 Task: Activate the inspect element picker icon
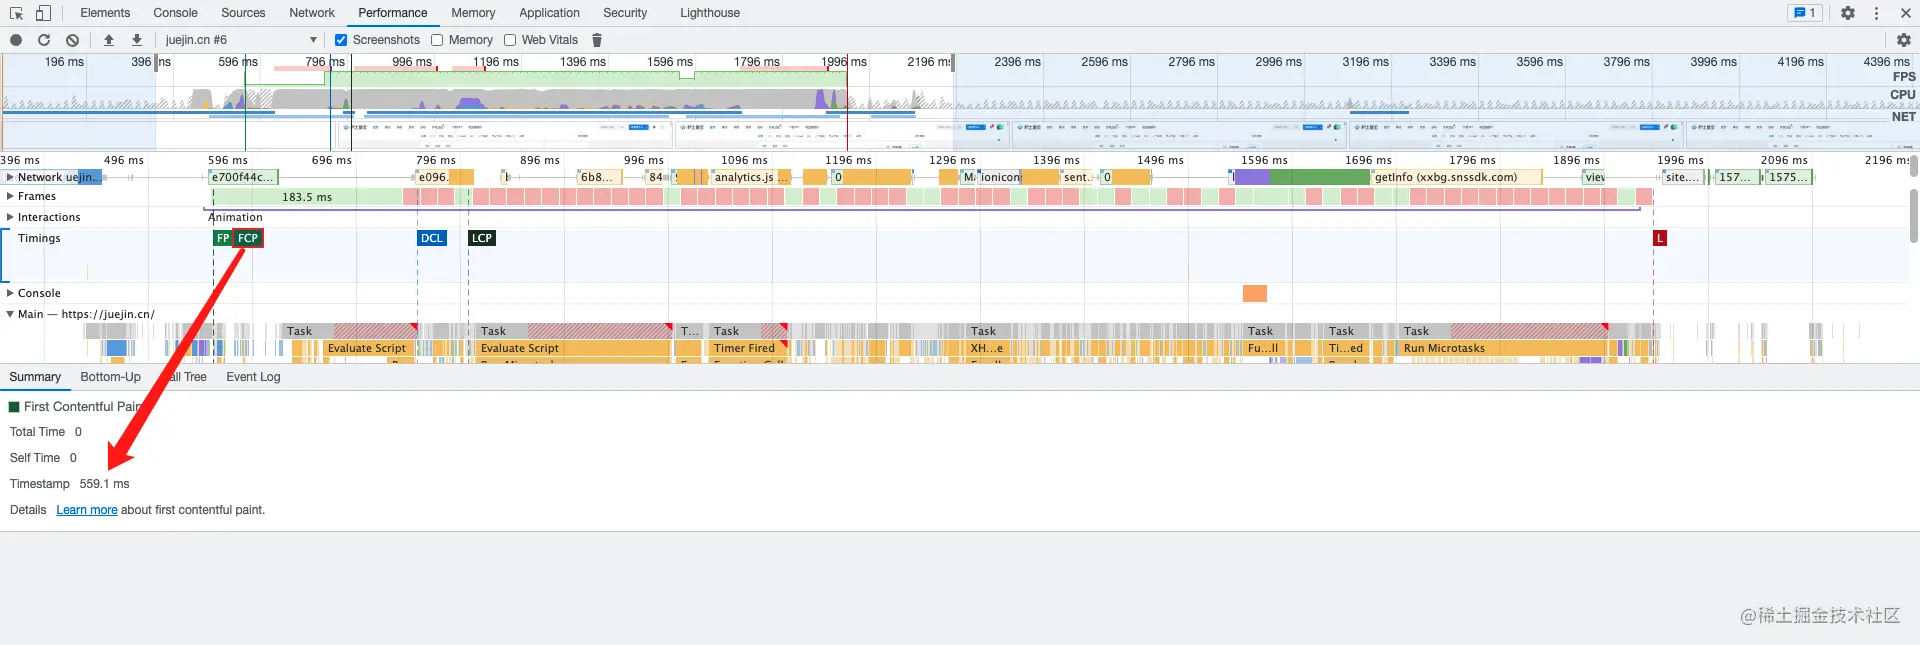(x=16, y=13)
